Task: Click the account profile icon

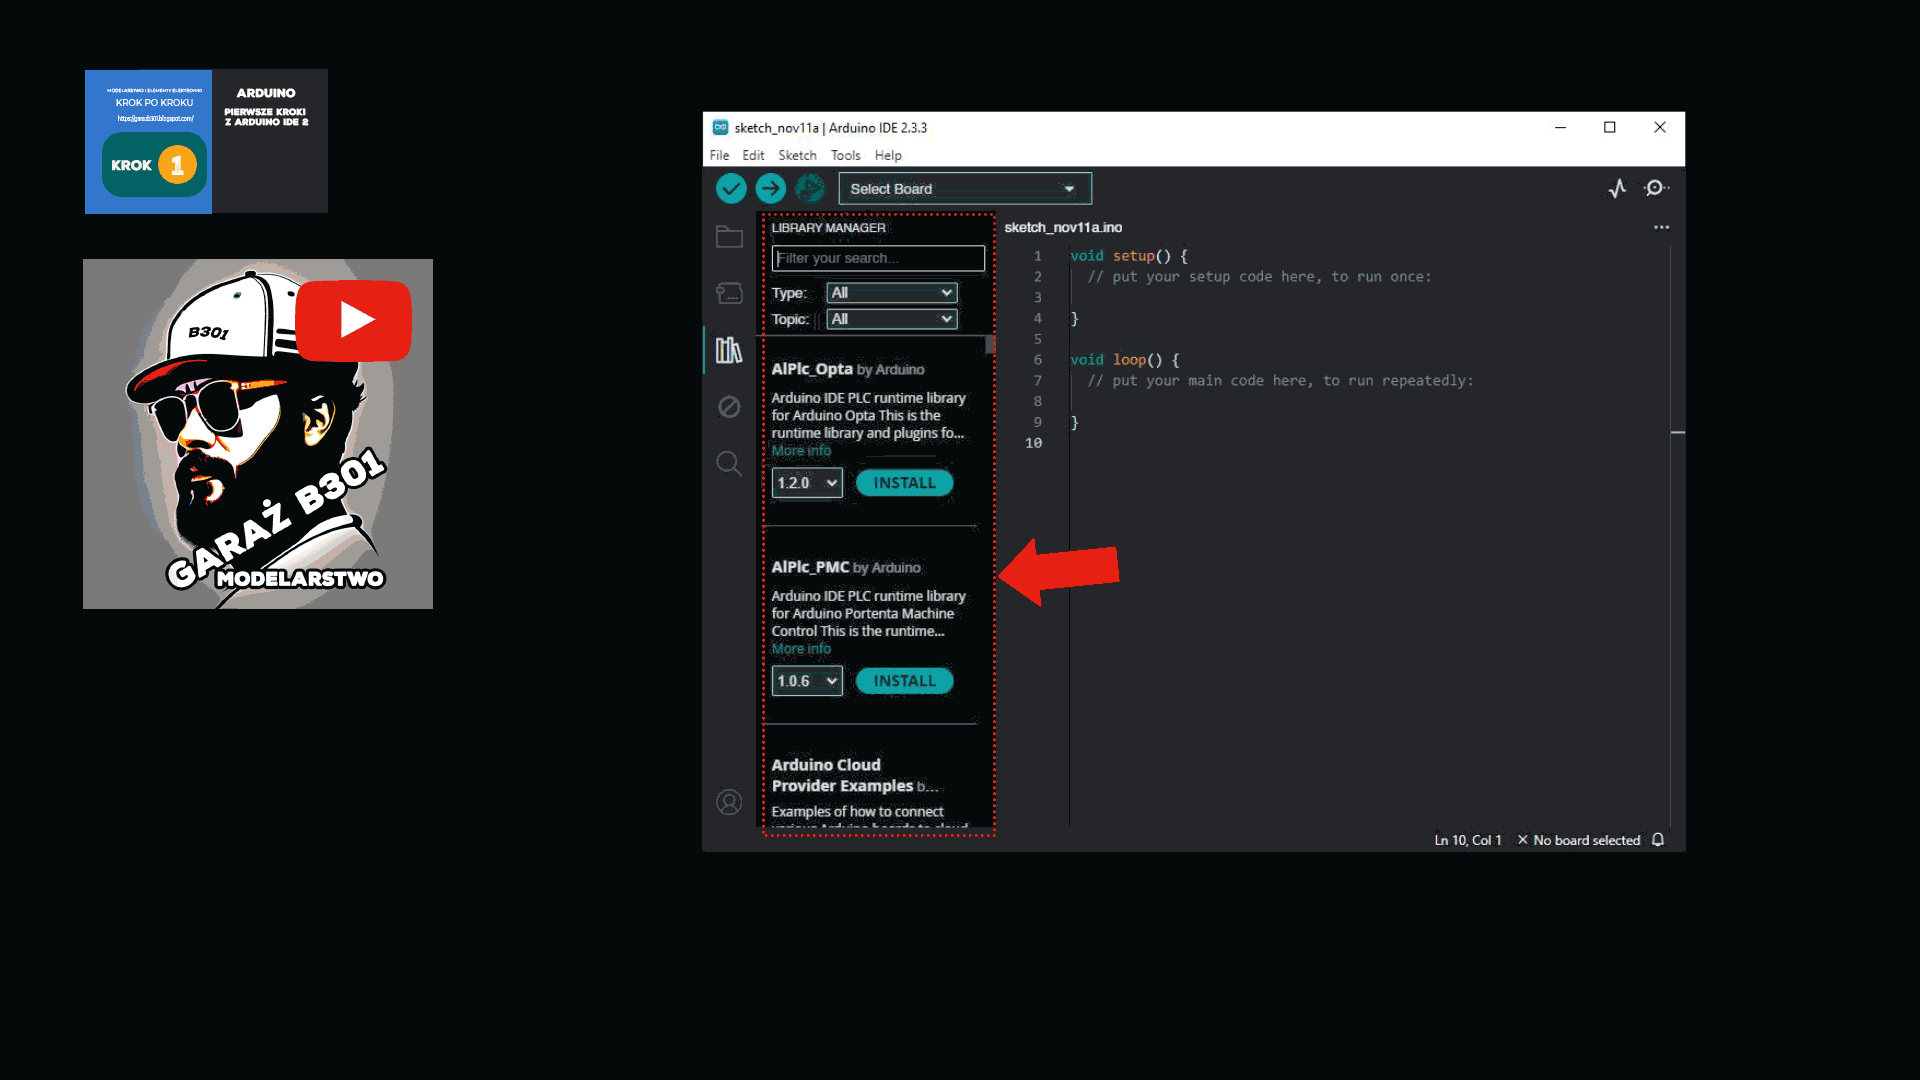Action: click(x=729, y=802)
